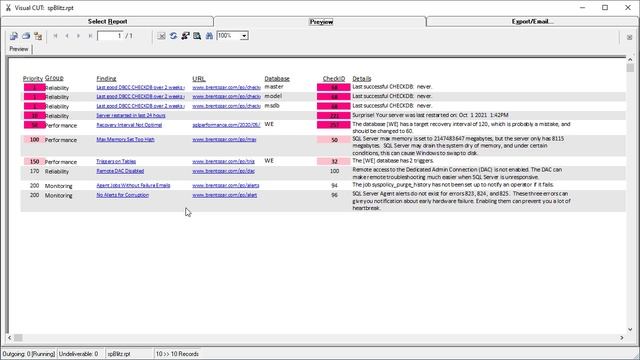Click the Print report toolbar icon

coord(26,36)
